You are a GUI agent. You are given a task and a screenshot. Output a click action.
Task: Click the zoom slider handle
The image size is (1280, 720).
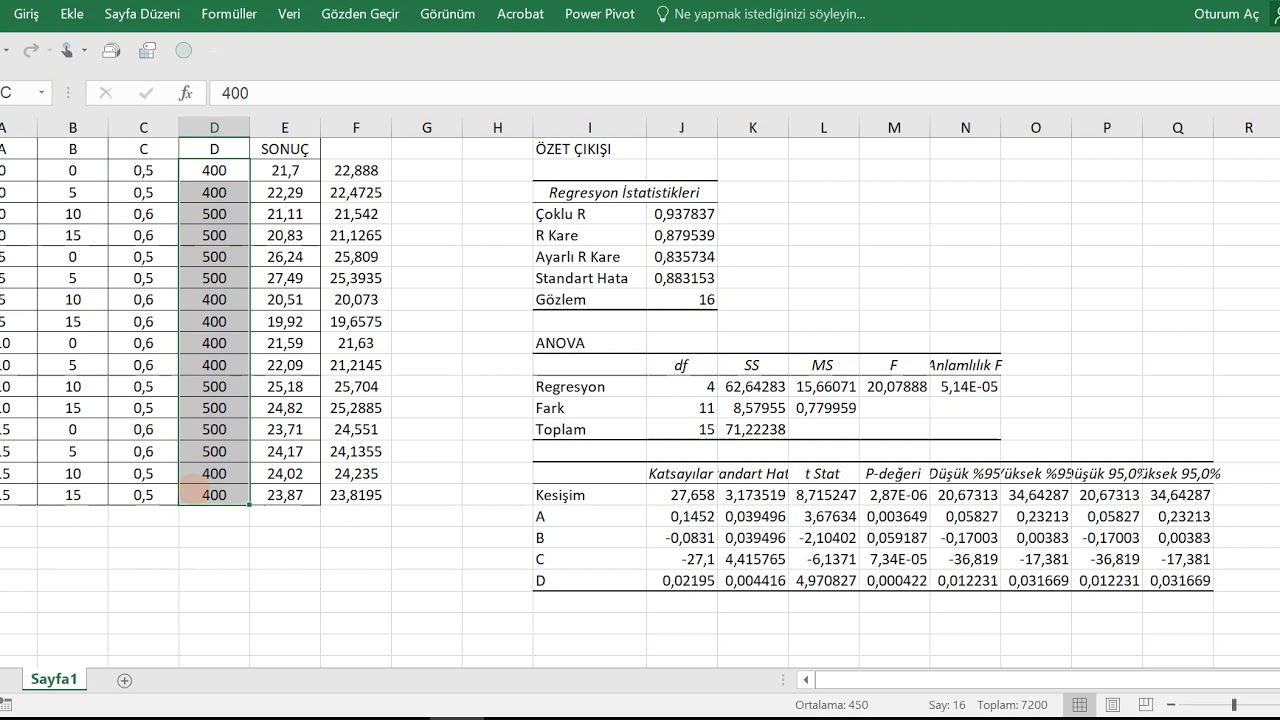coord(1234,705)
